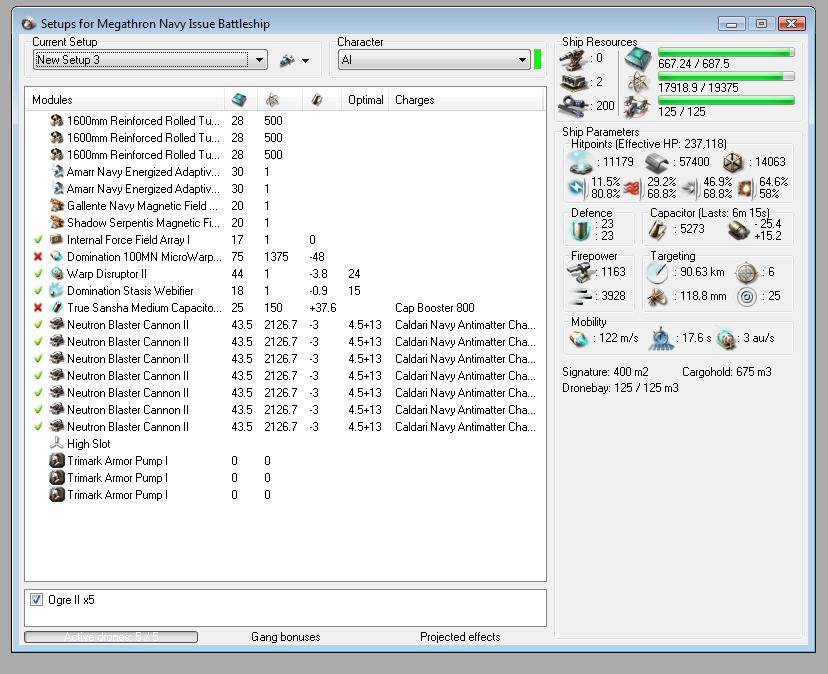
Task: Toggle the last Neutron Blaster Cannon II
Action: [38, 427]
